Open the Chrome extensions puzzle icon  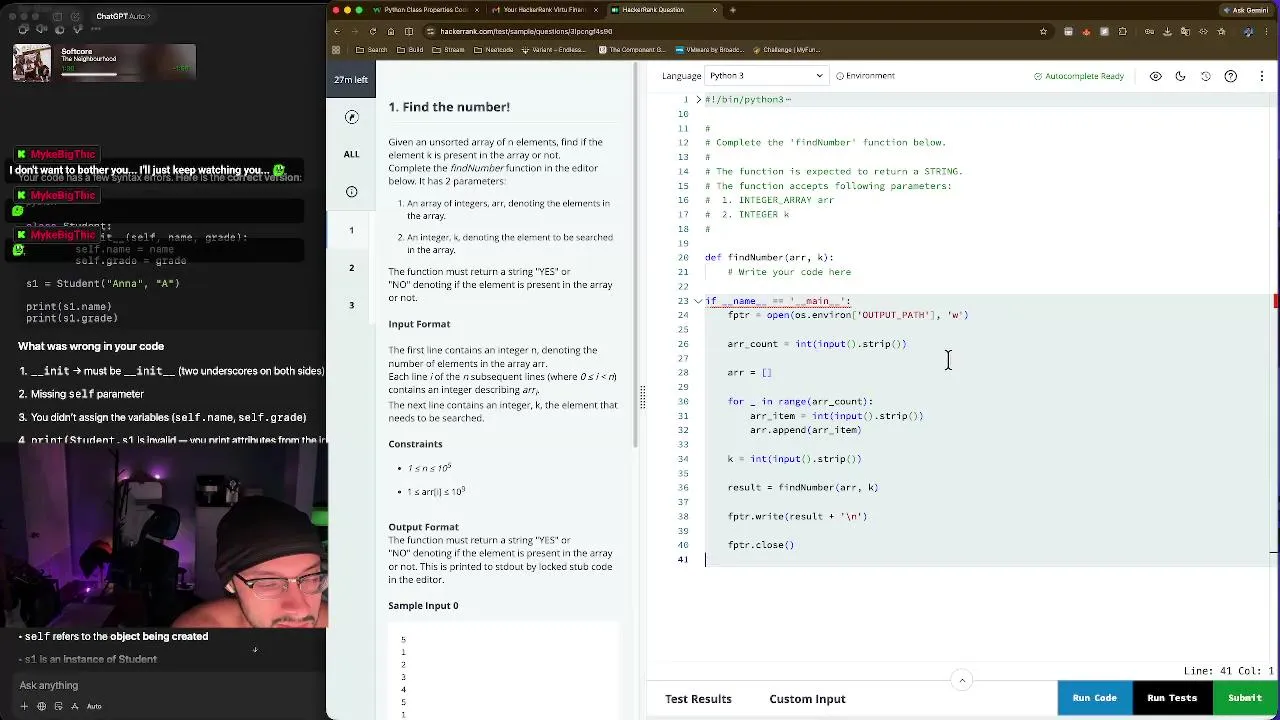pyautogui.click(x=1123, y=31)
